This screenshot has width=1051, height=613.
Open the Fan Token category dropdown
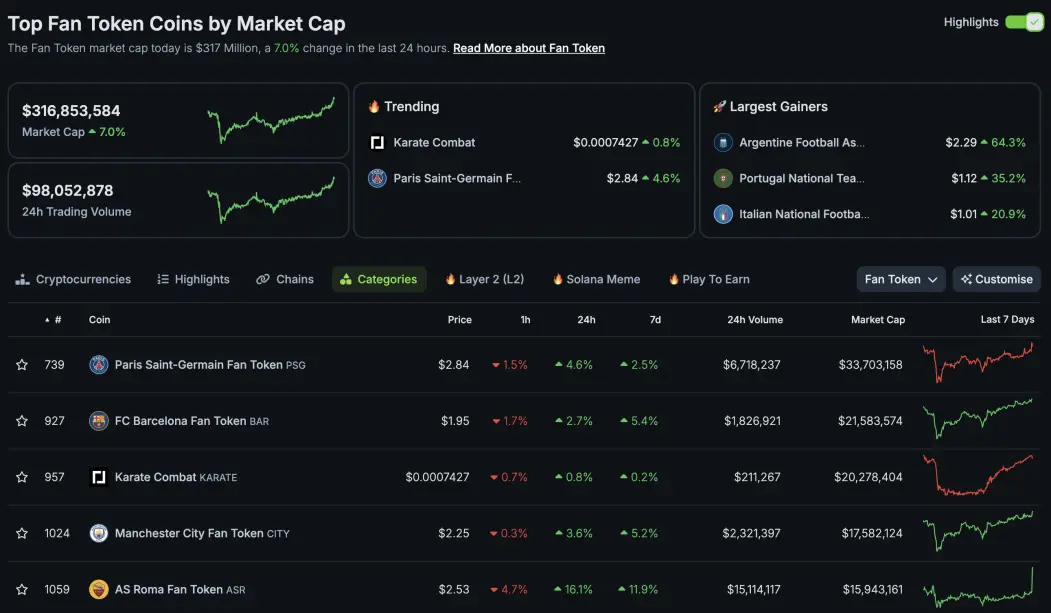click(x=901, y=279)
